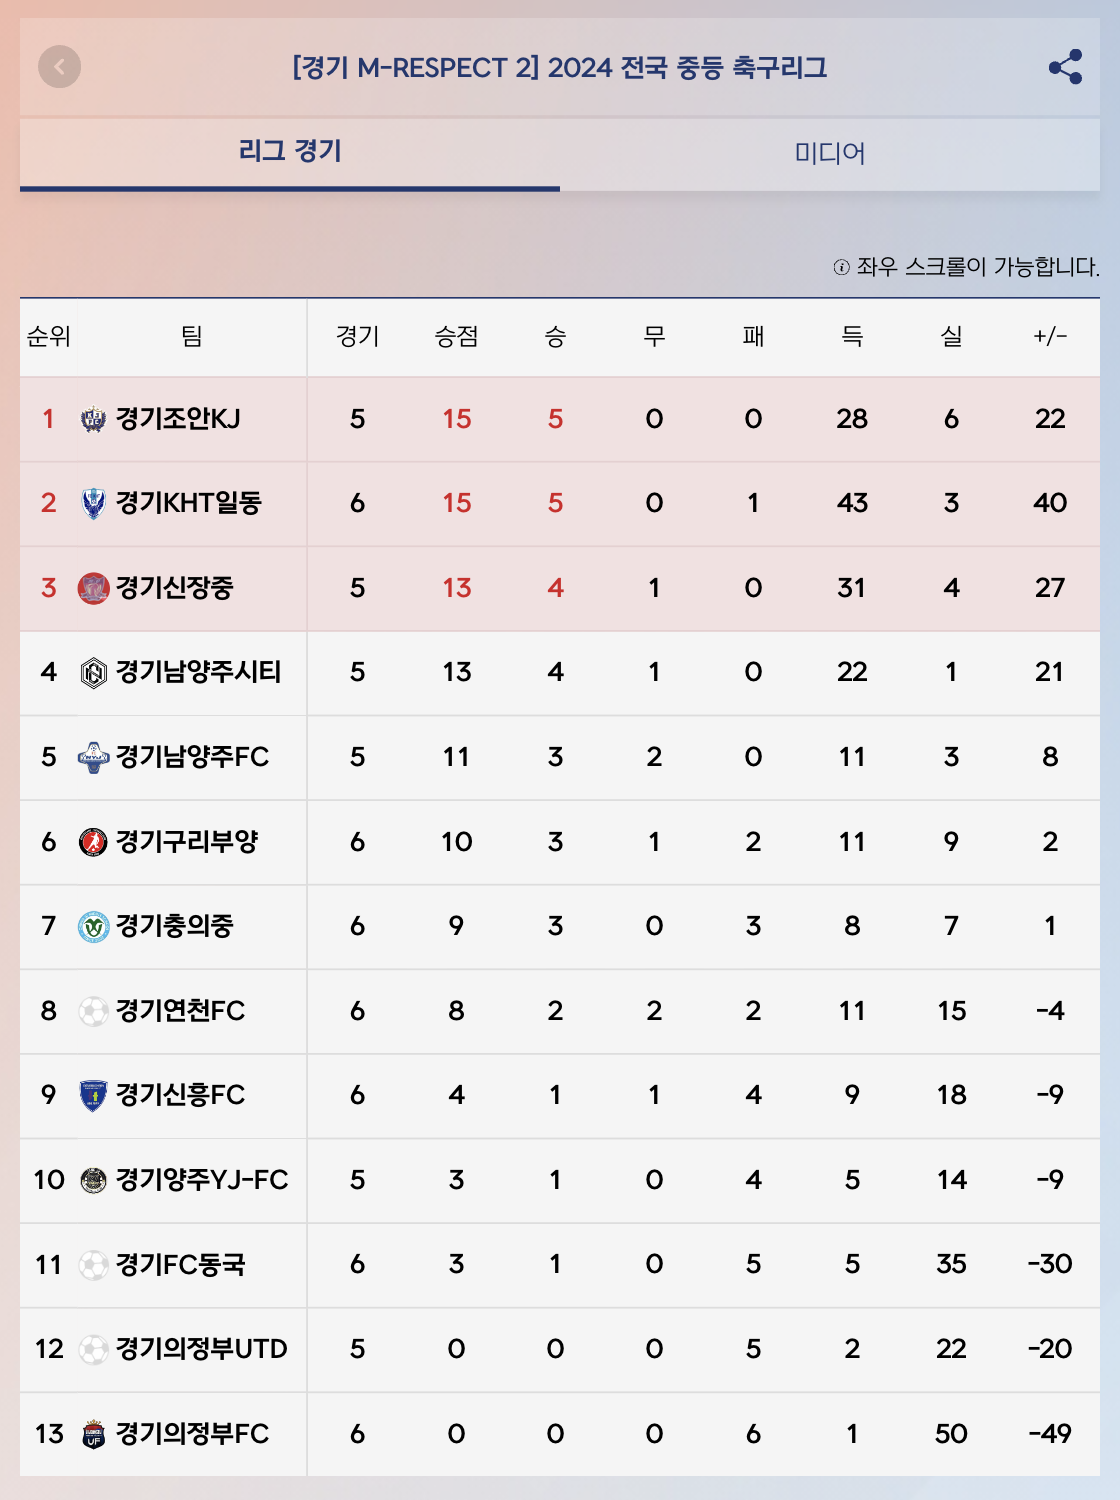The width and height of the screenshot is (1120, 1500).
Task: Click the 경기신흥FC shield icon
Action: 93,1096
